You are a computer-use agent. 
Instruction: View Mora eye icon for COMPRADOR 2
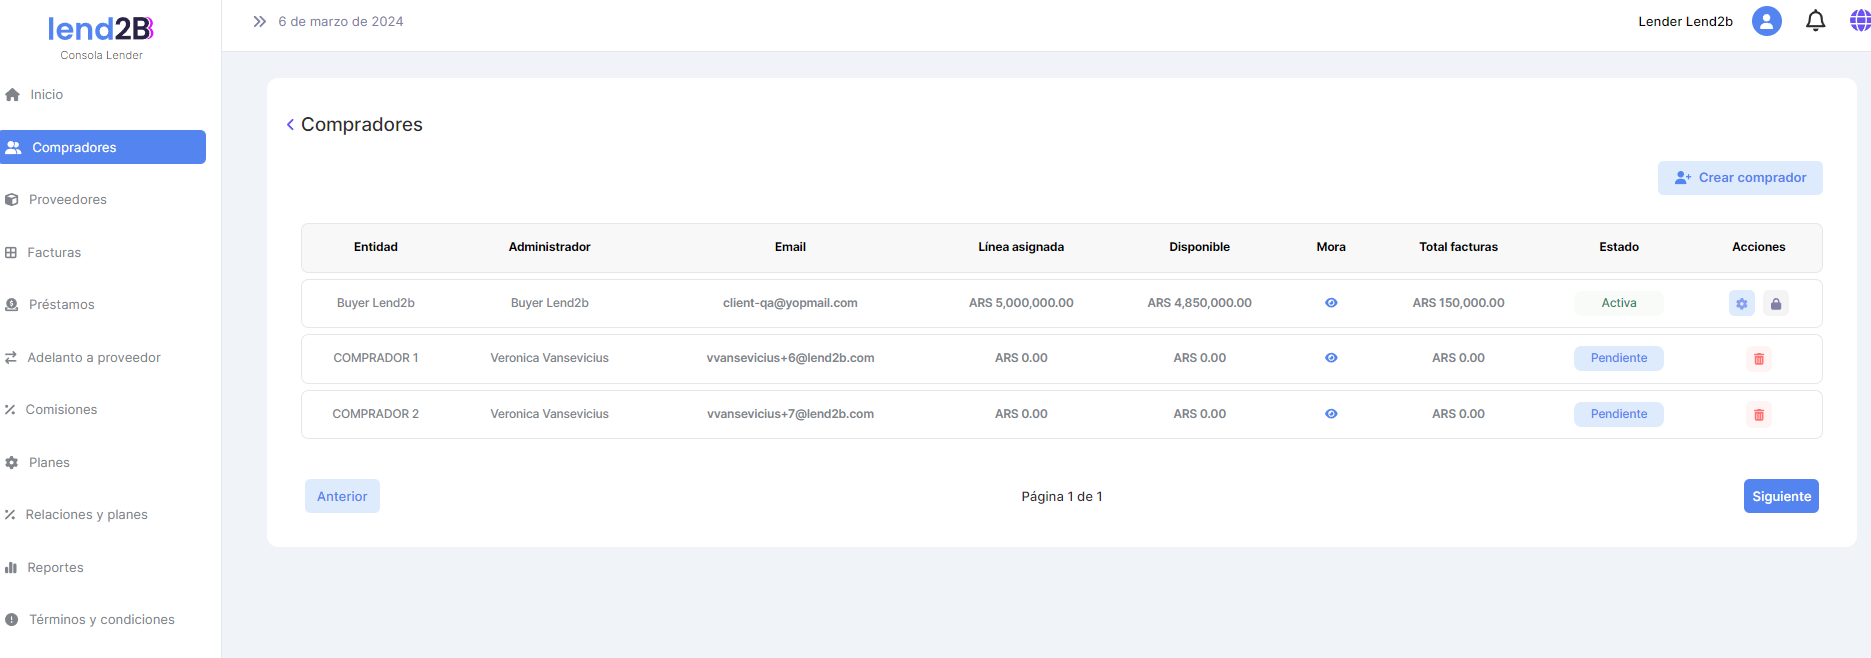(1330, 414)
